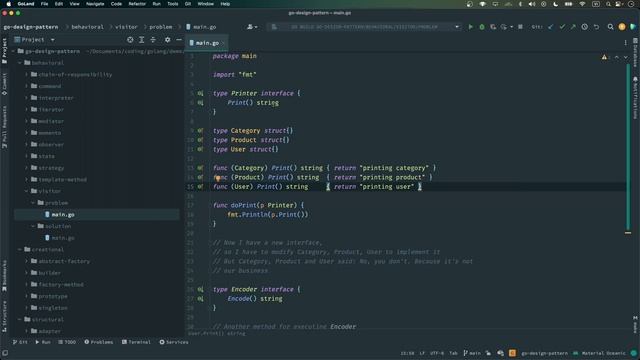The height and width of the screenshot is (360, 640).
Task: Open the Services tool window
Action: [174, 342]
